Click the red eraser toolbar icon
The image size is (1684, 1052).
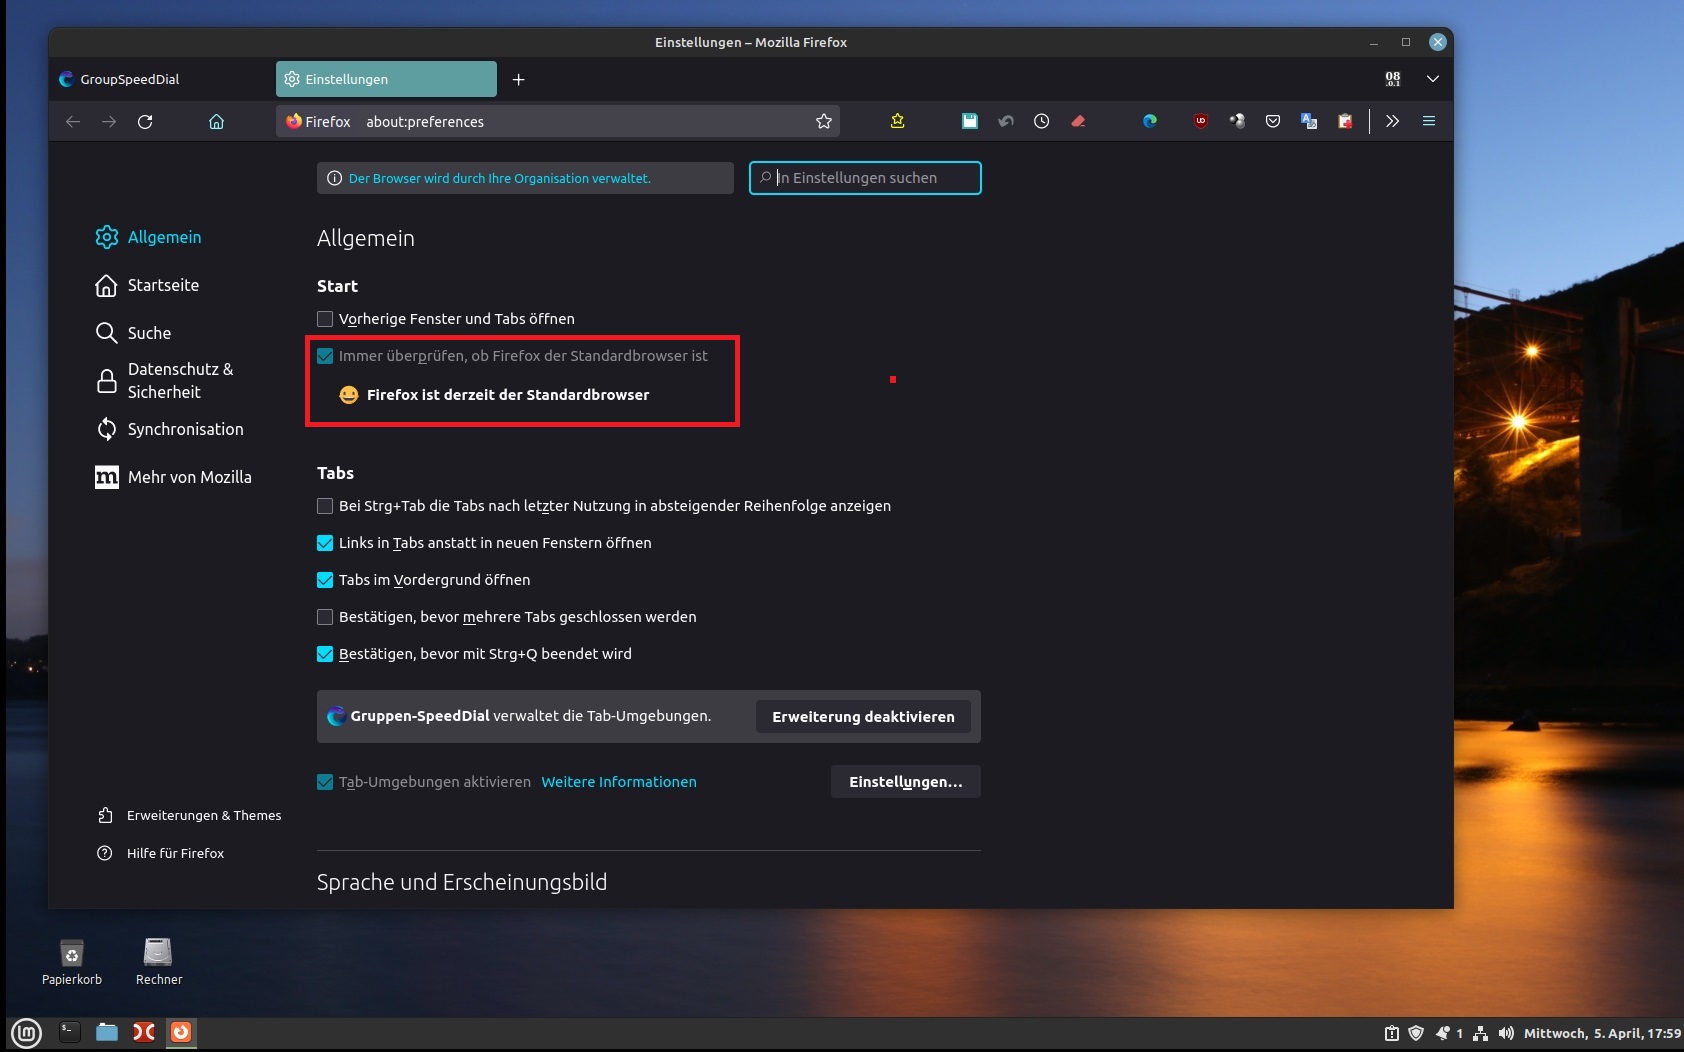1078,121
